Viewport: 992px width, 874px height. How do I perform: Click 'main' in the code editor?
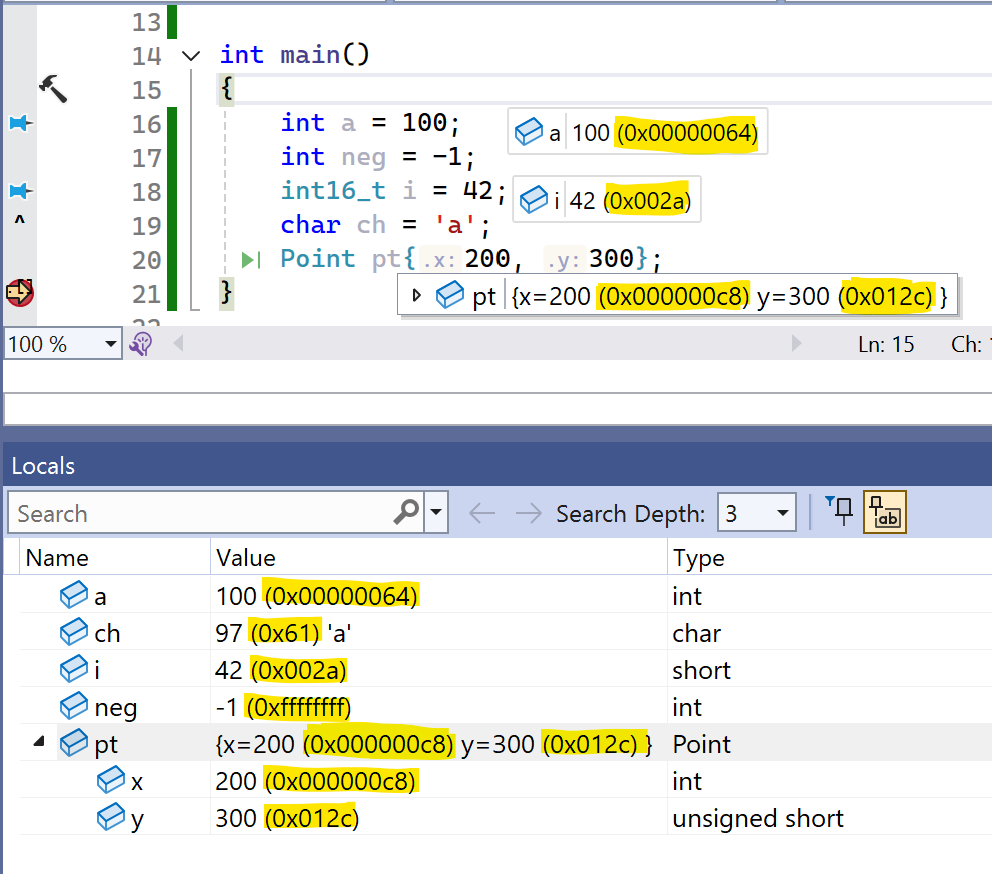point(310,54)
